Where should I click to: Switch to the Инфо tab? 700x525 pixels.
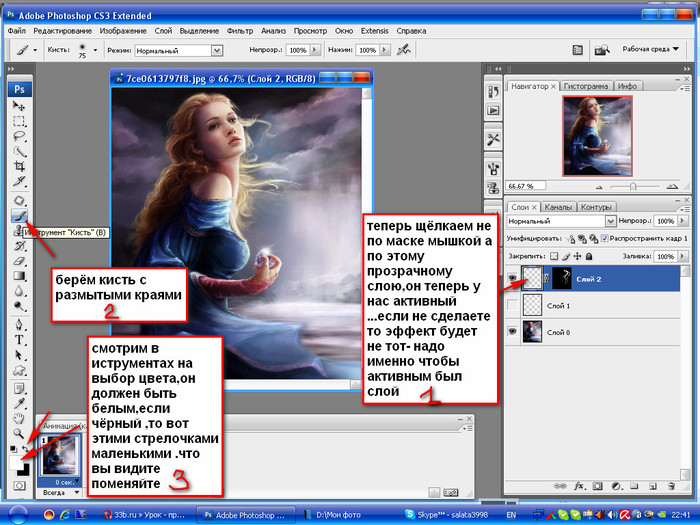pos(627,86)
